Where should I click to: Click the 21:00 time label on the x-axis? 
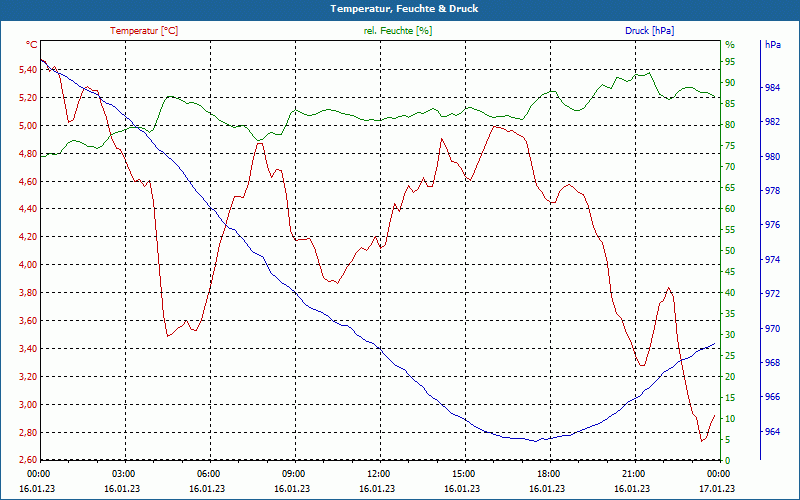633,473
